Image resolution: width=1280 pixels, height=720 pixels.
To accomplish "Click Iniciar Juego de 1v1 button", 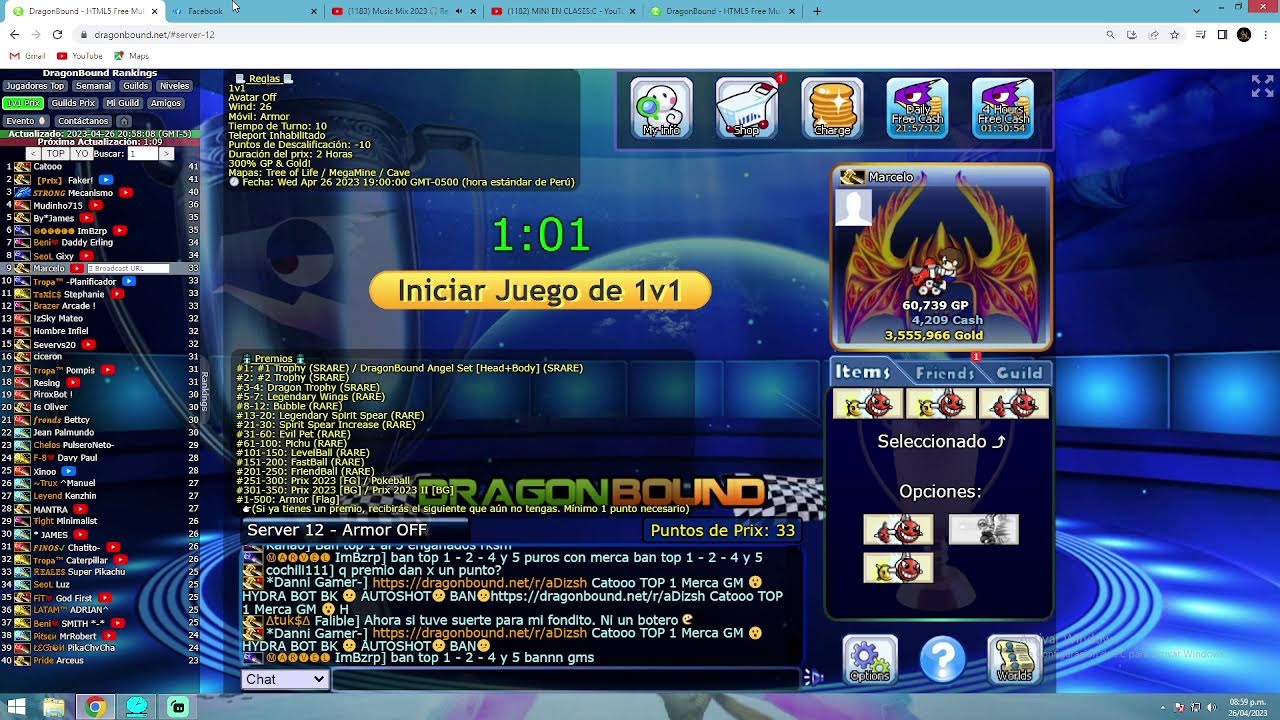I will coord(540,291).
